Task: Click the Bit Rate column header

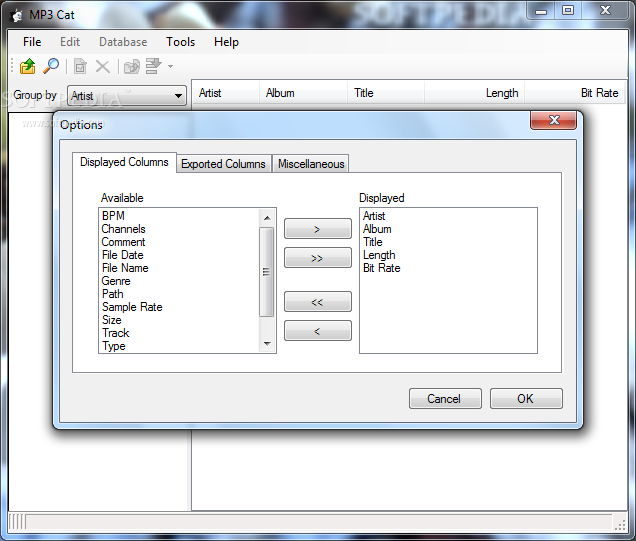Action: (x=574, y=93)
